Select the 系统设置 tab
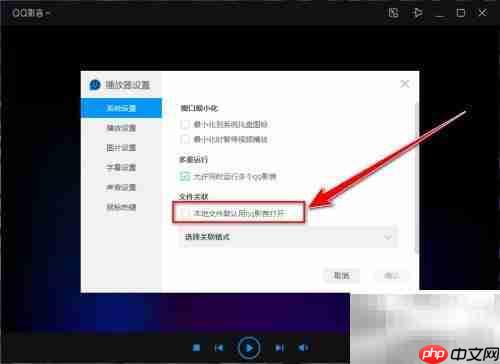500x364 pixels. point(121,108)
